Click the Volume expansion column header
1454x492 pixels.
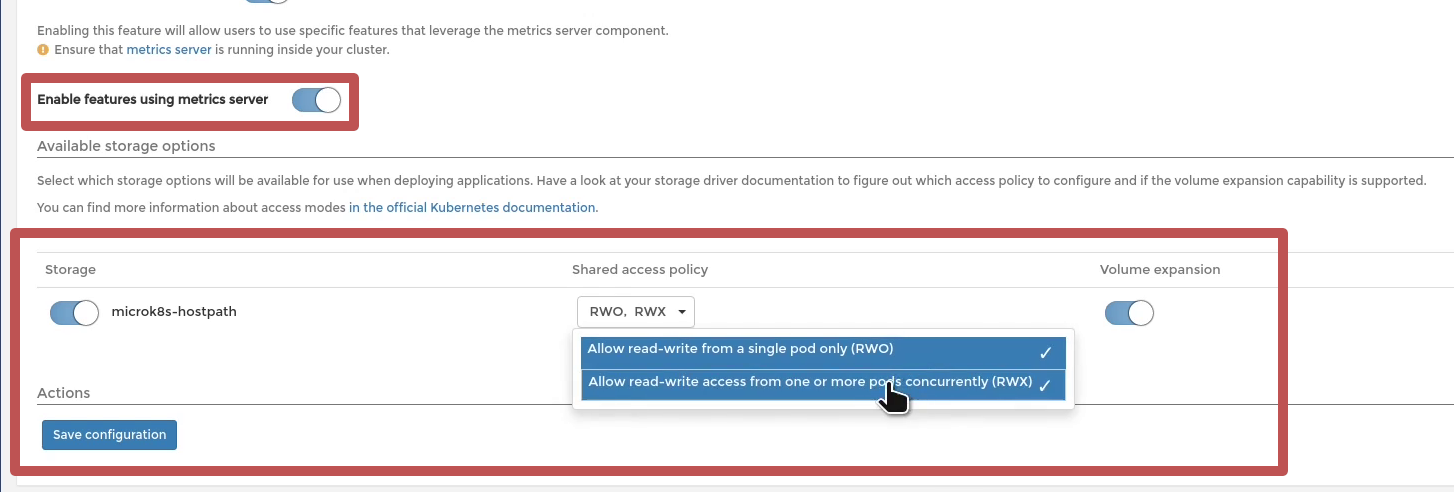pos(1160,270)
